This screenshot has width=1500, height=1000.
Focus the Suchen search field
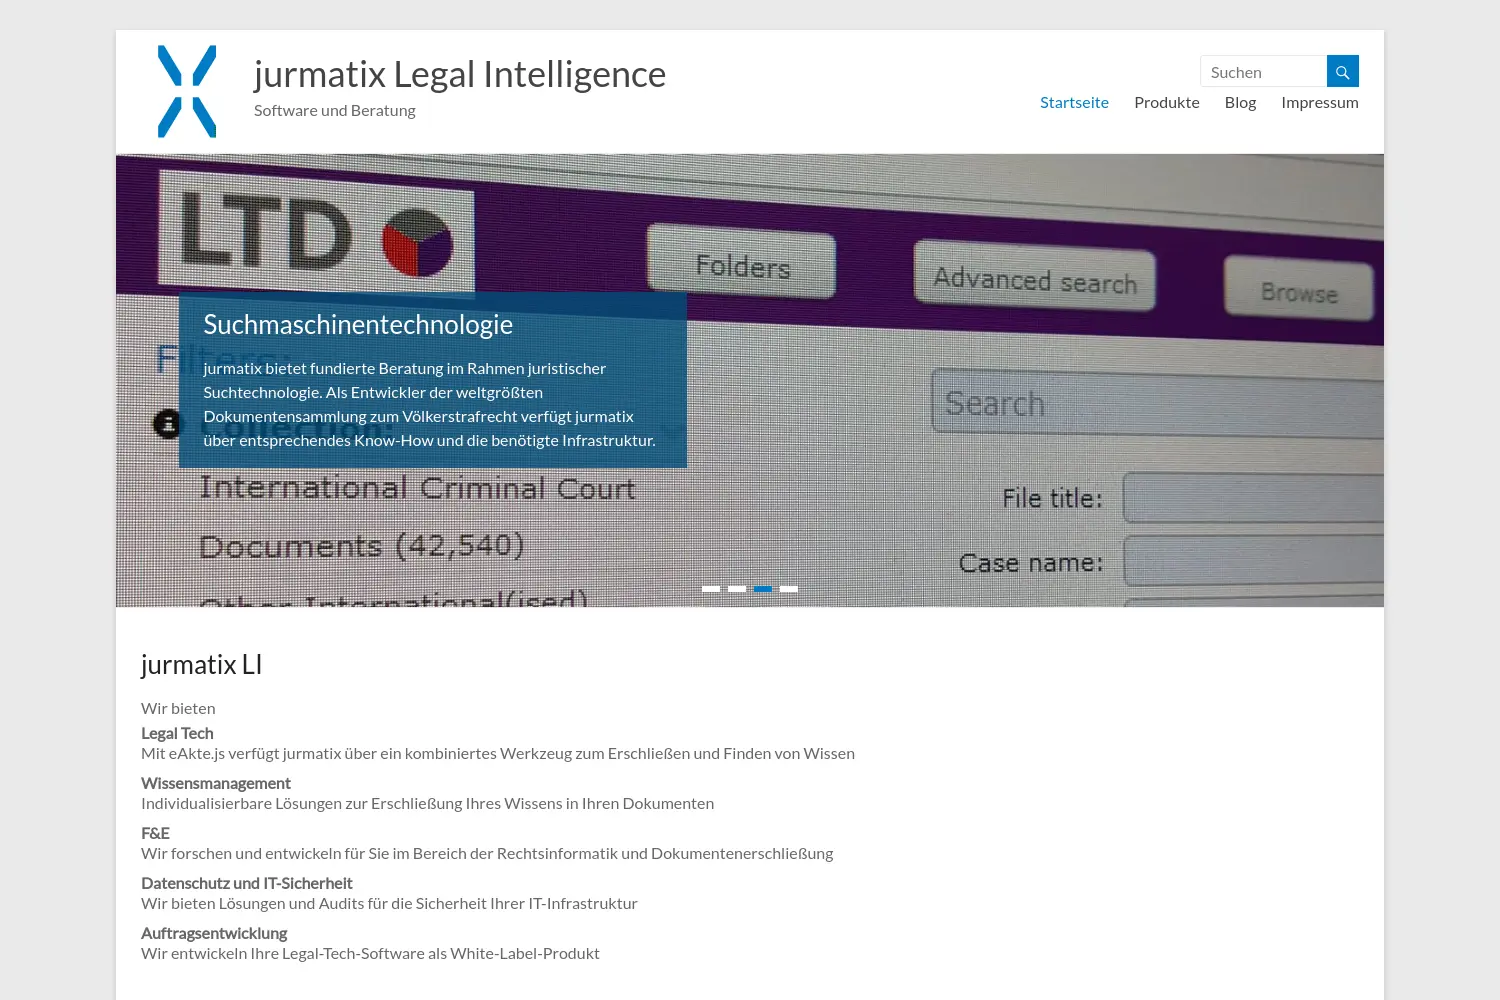[1263, 71]
